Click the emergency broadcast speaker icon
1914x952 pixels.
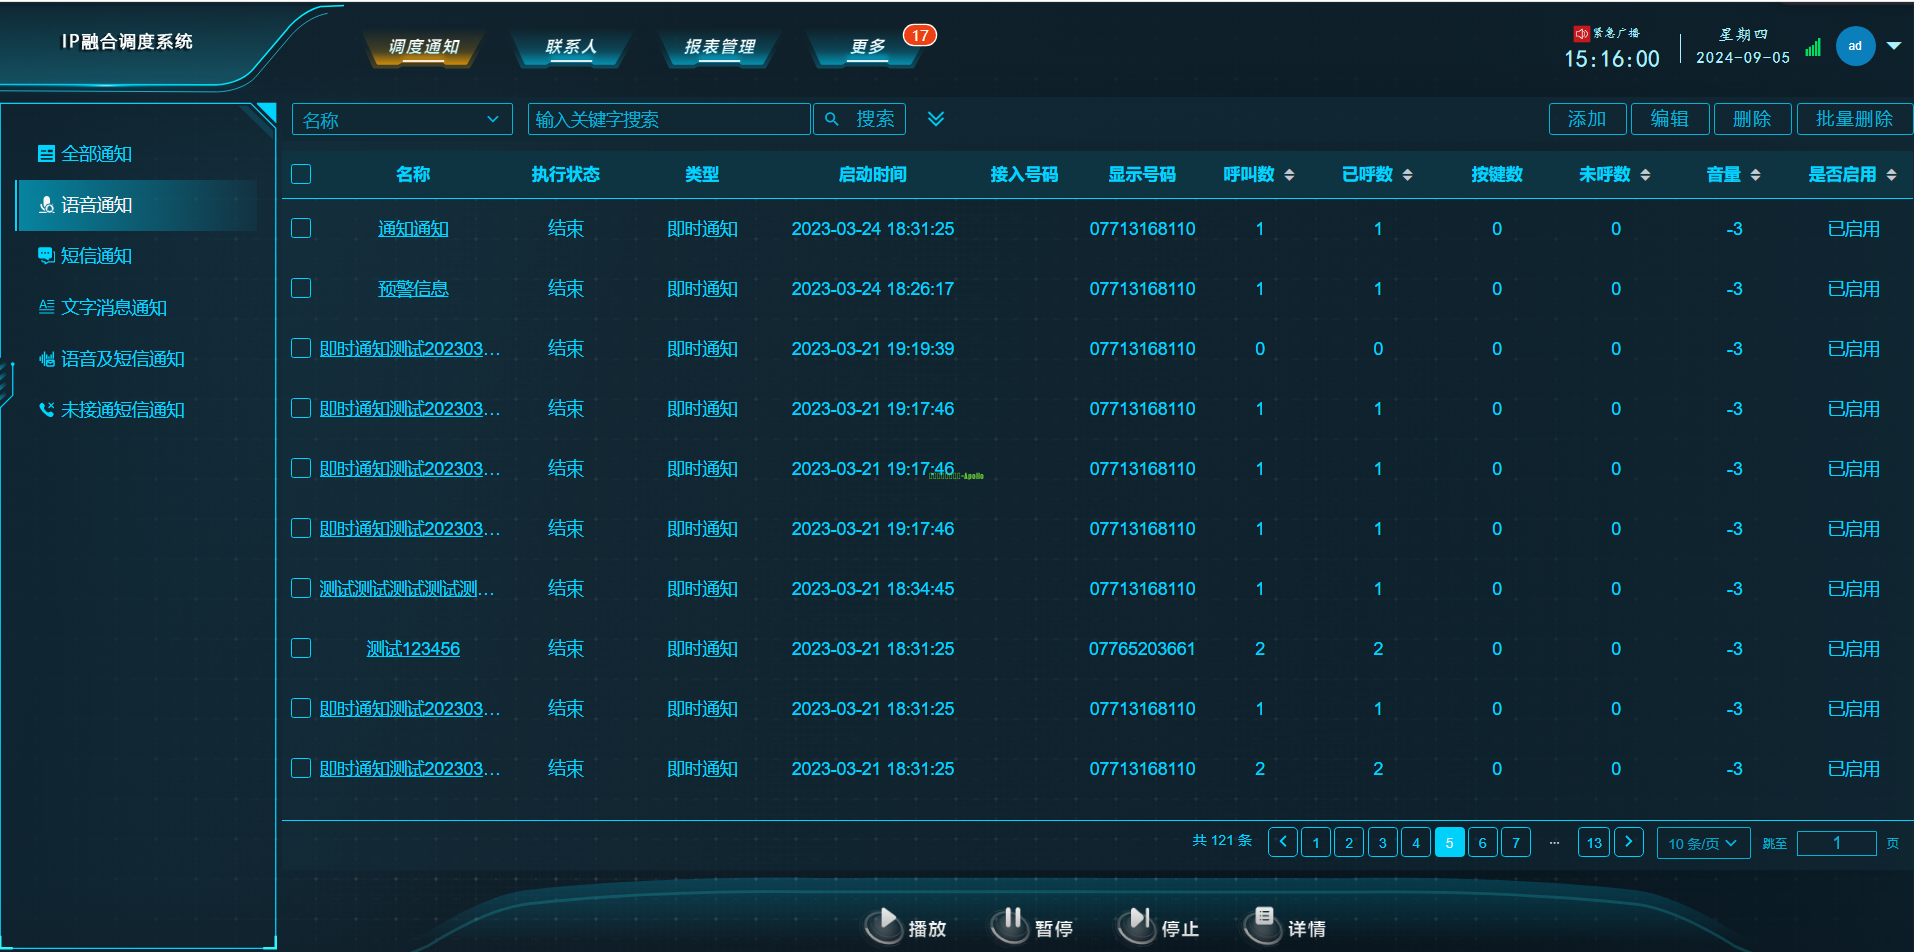coord(1581,33)
